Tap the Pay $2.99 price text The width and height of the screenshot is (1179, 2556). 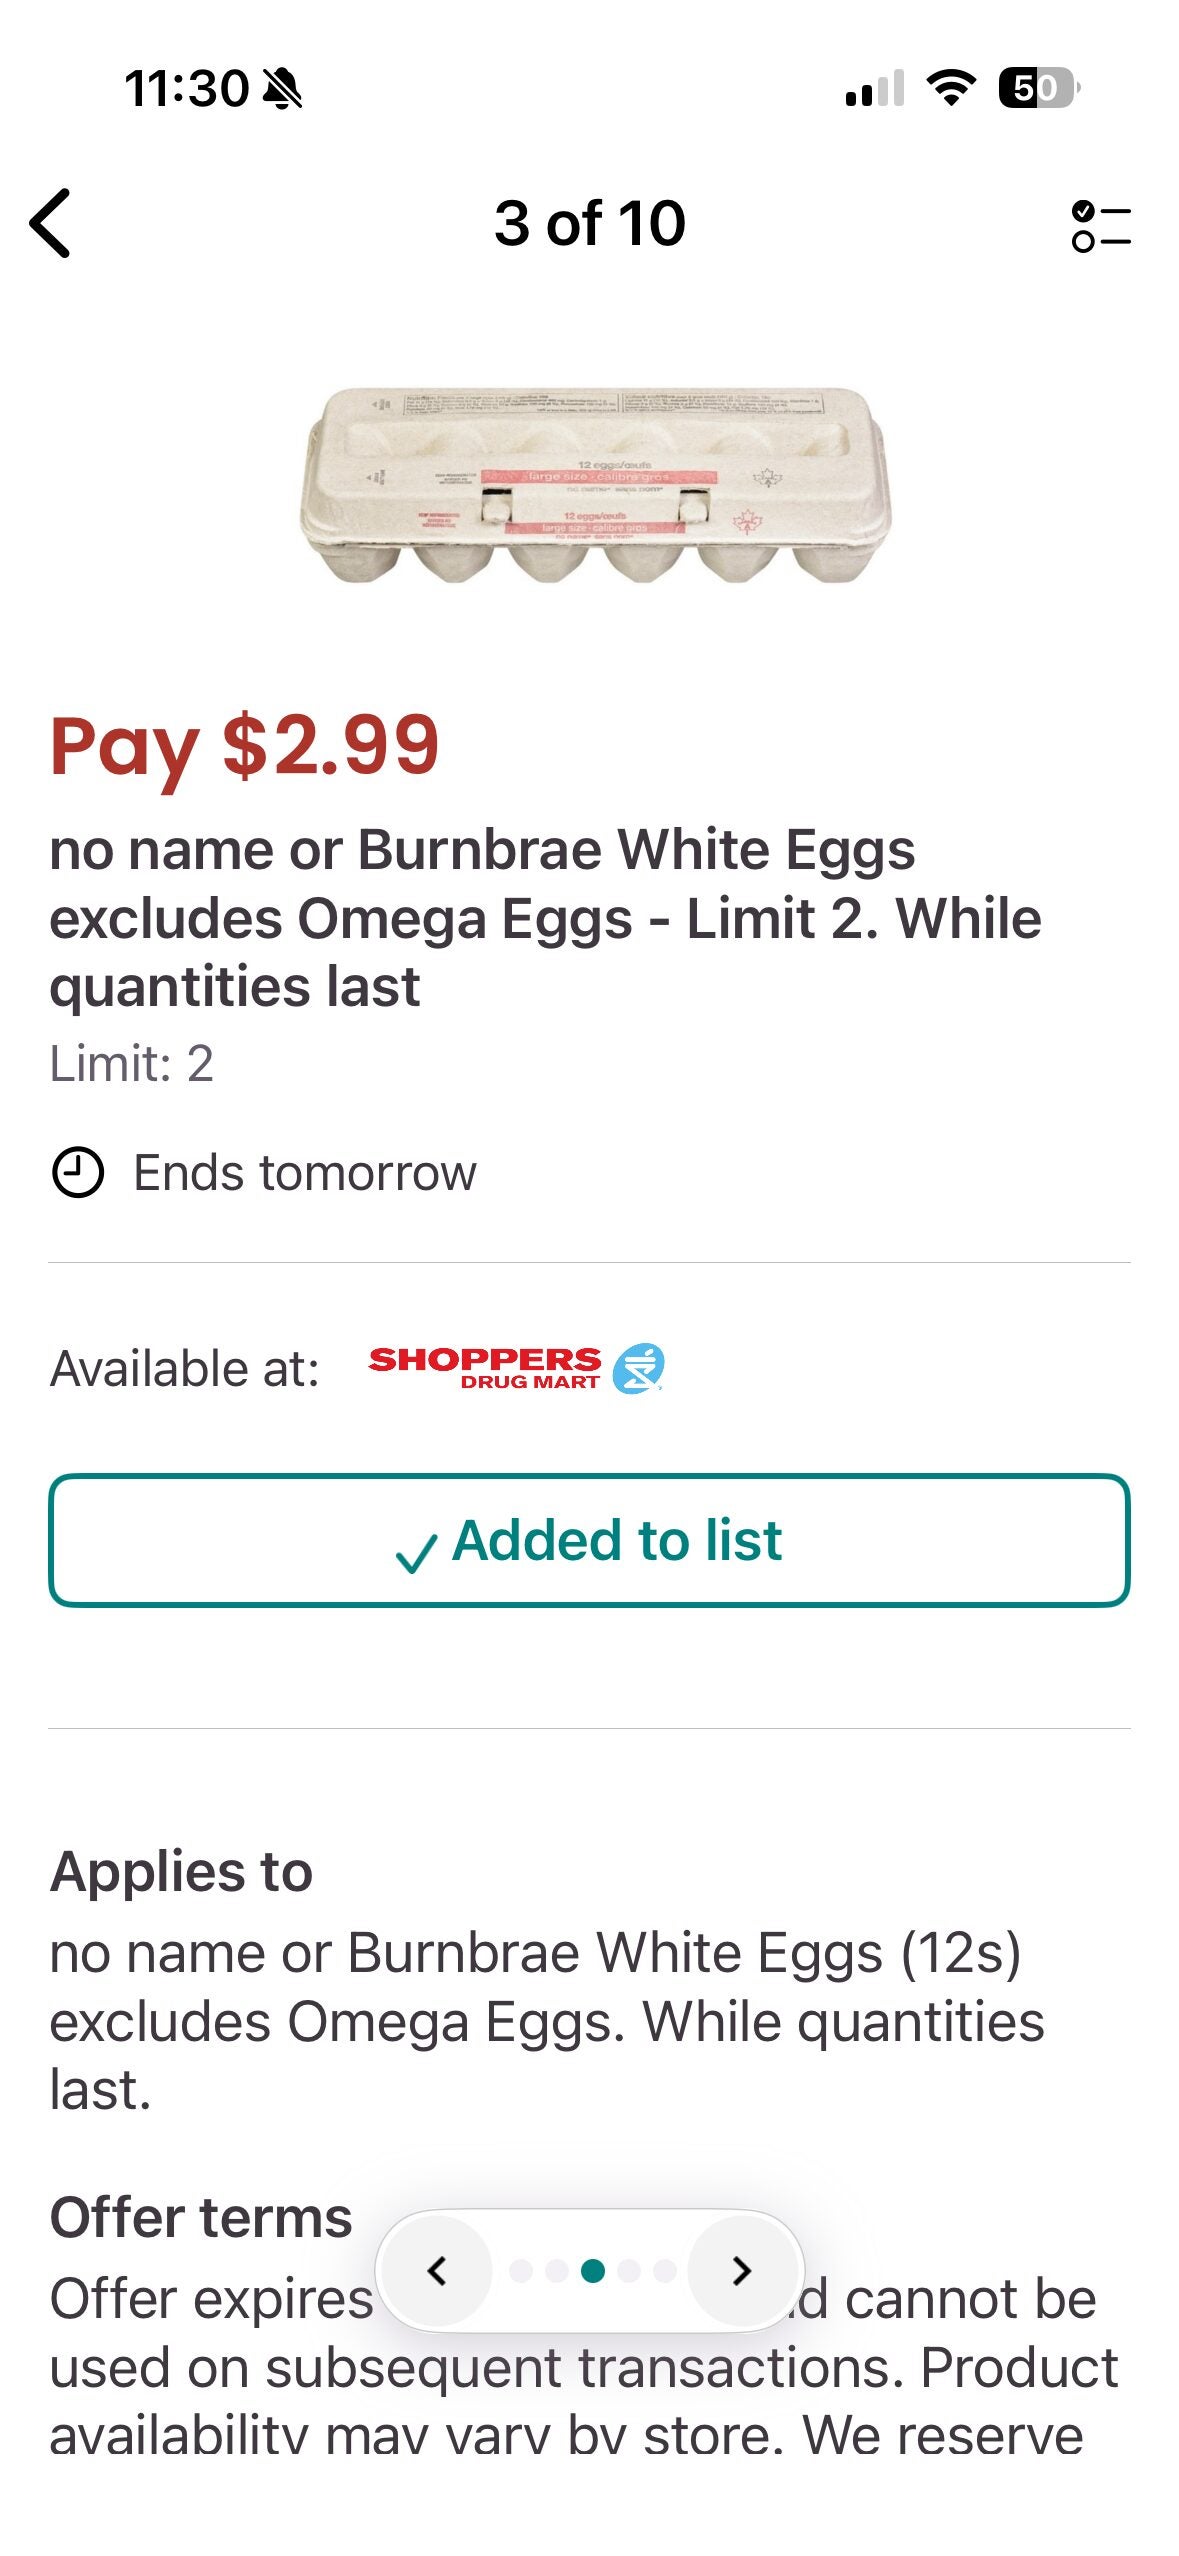(x=245, y=746)
